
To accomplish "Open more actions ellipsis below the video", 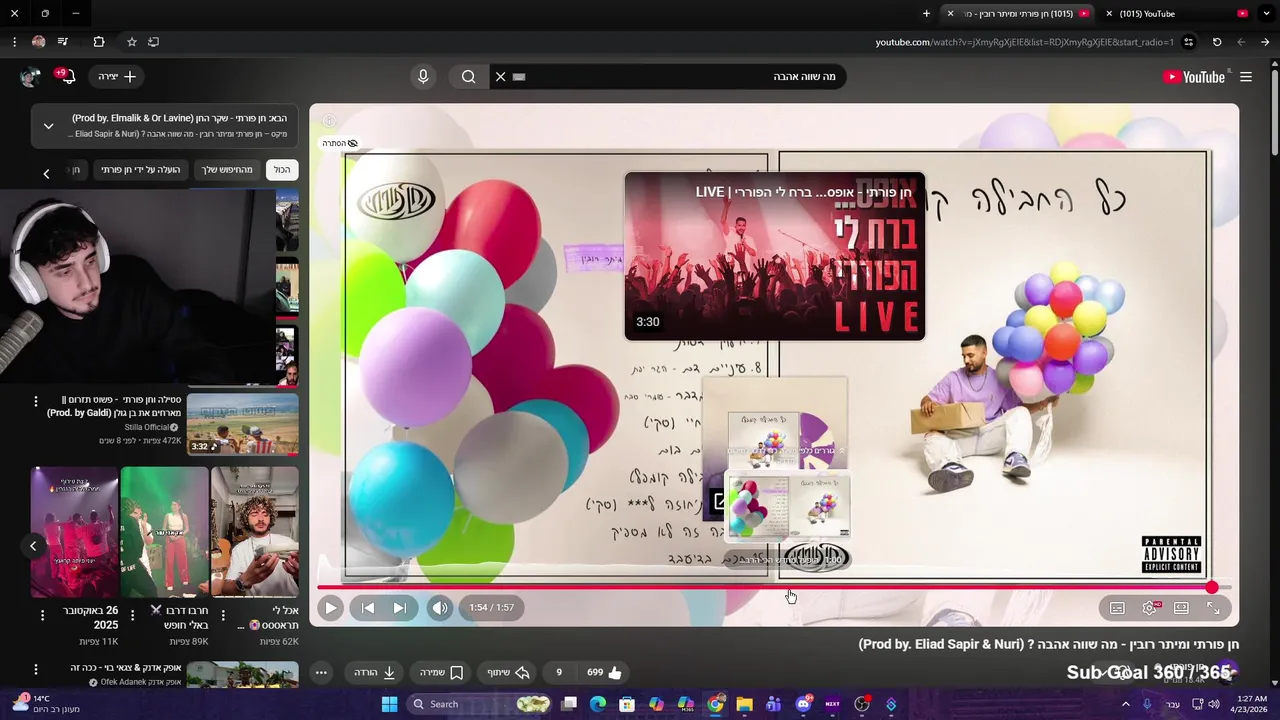I will pyautogui.click(x=321, y=673).
